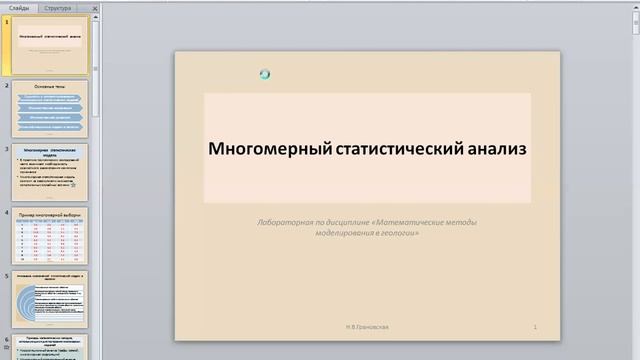Image resolution: width=640 pixels, height=360 pixels.
Task: Click scroll-up arrow of thumbnail pane
Action: (x=96, y=17)
